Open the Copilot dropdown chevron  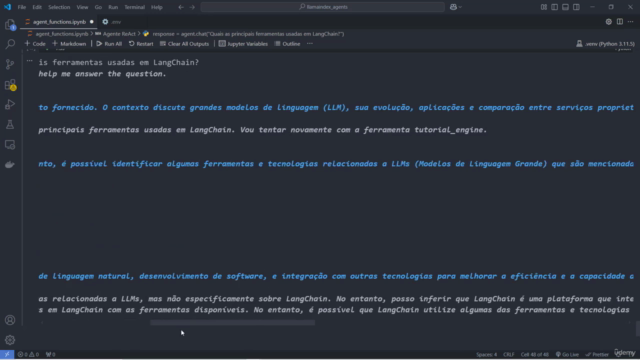coord(460,7)
